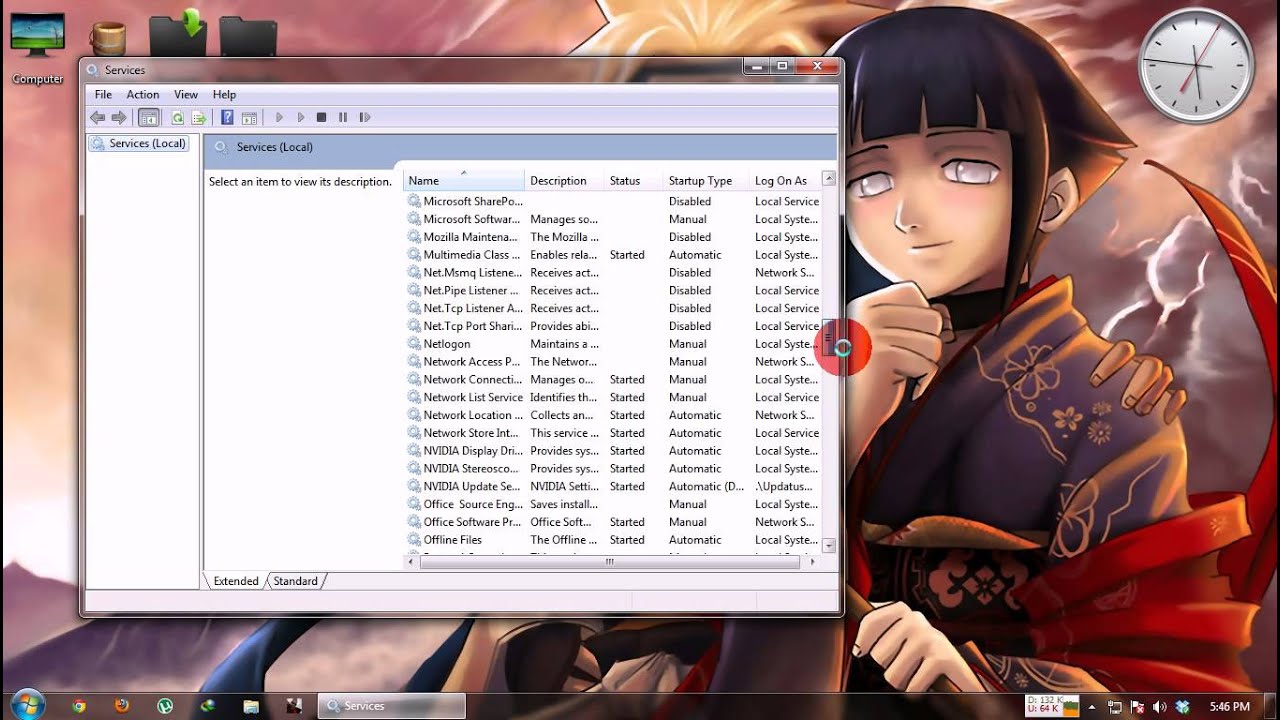The width and height of the screenshot is (1280, 720).
Task: Open the Action menu
Action: click(143, 94)
